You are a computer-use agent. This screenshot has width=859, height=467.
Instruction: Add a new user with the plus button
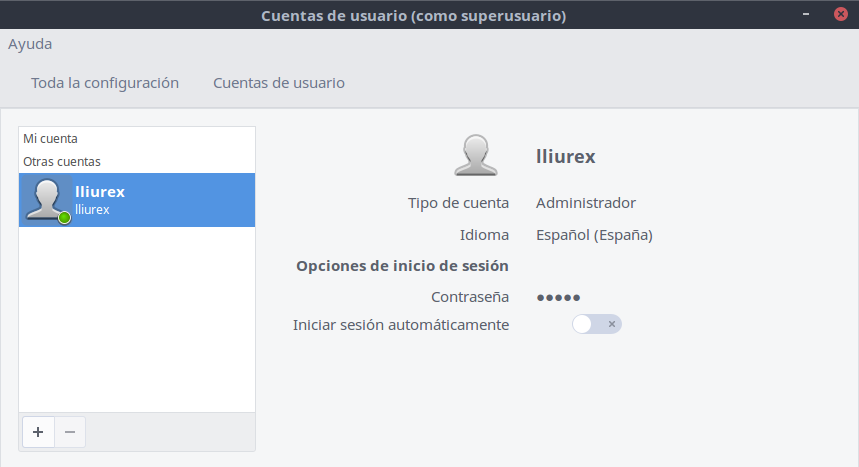38,432
